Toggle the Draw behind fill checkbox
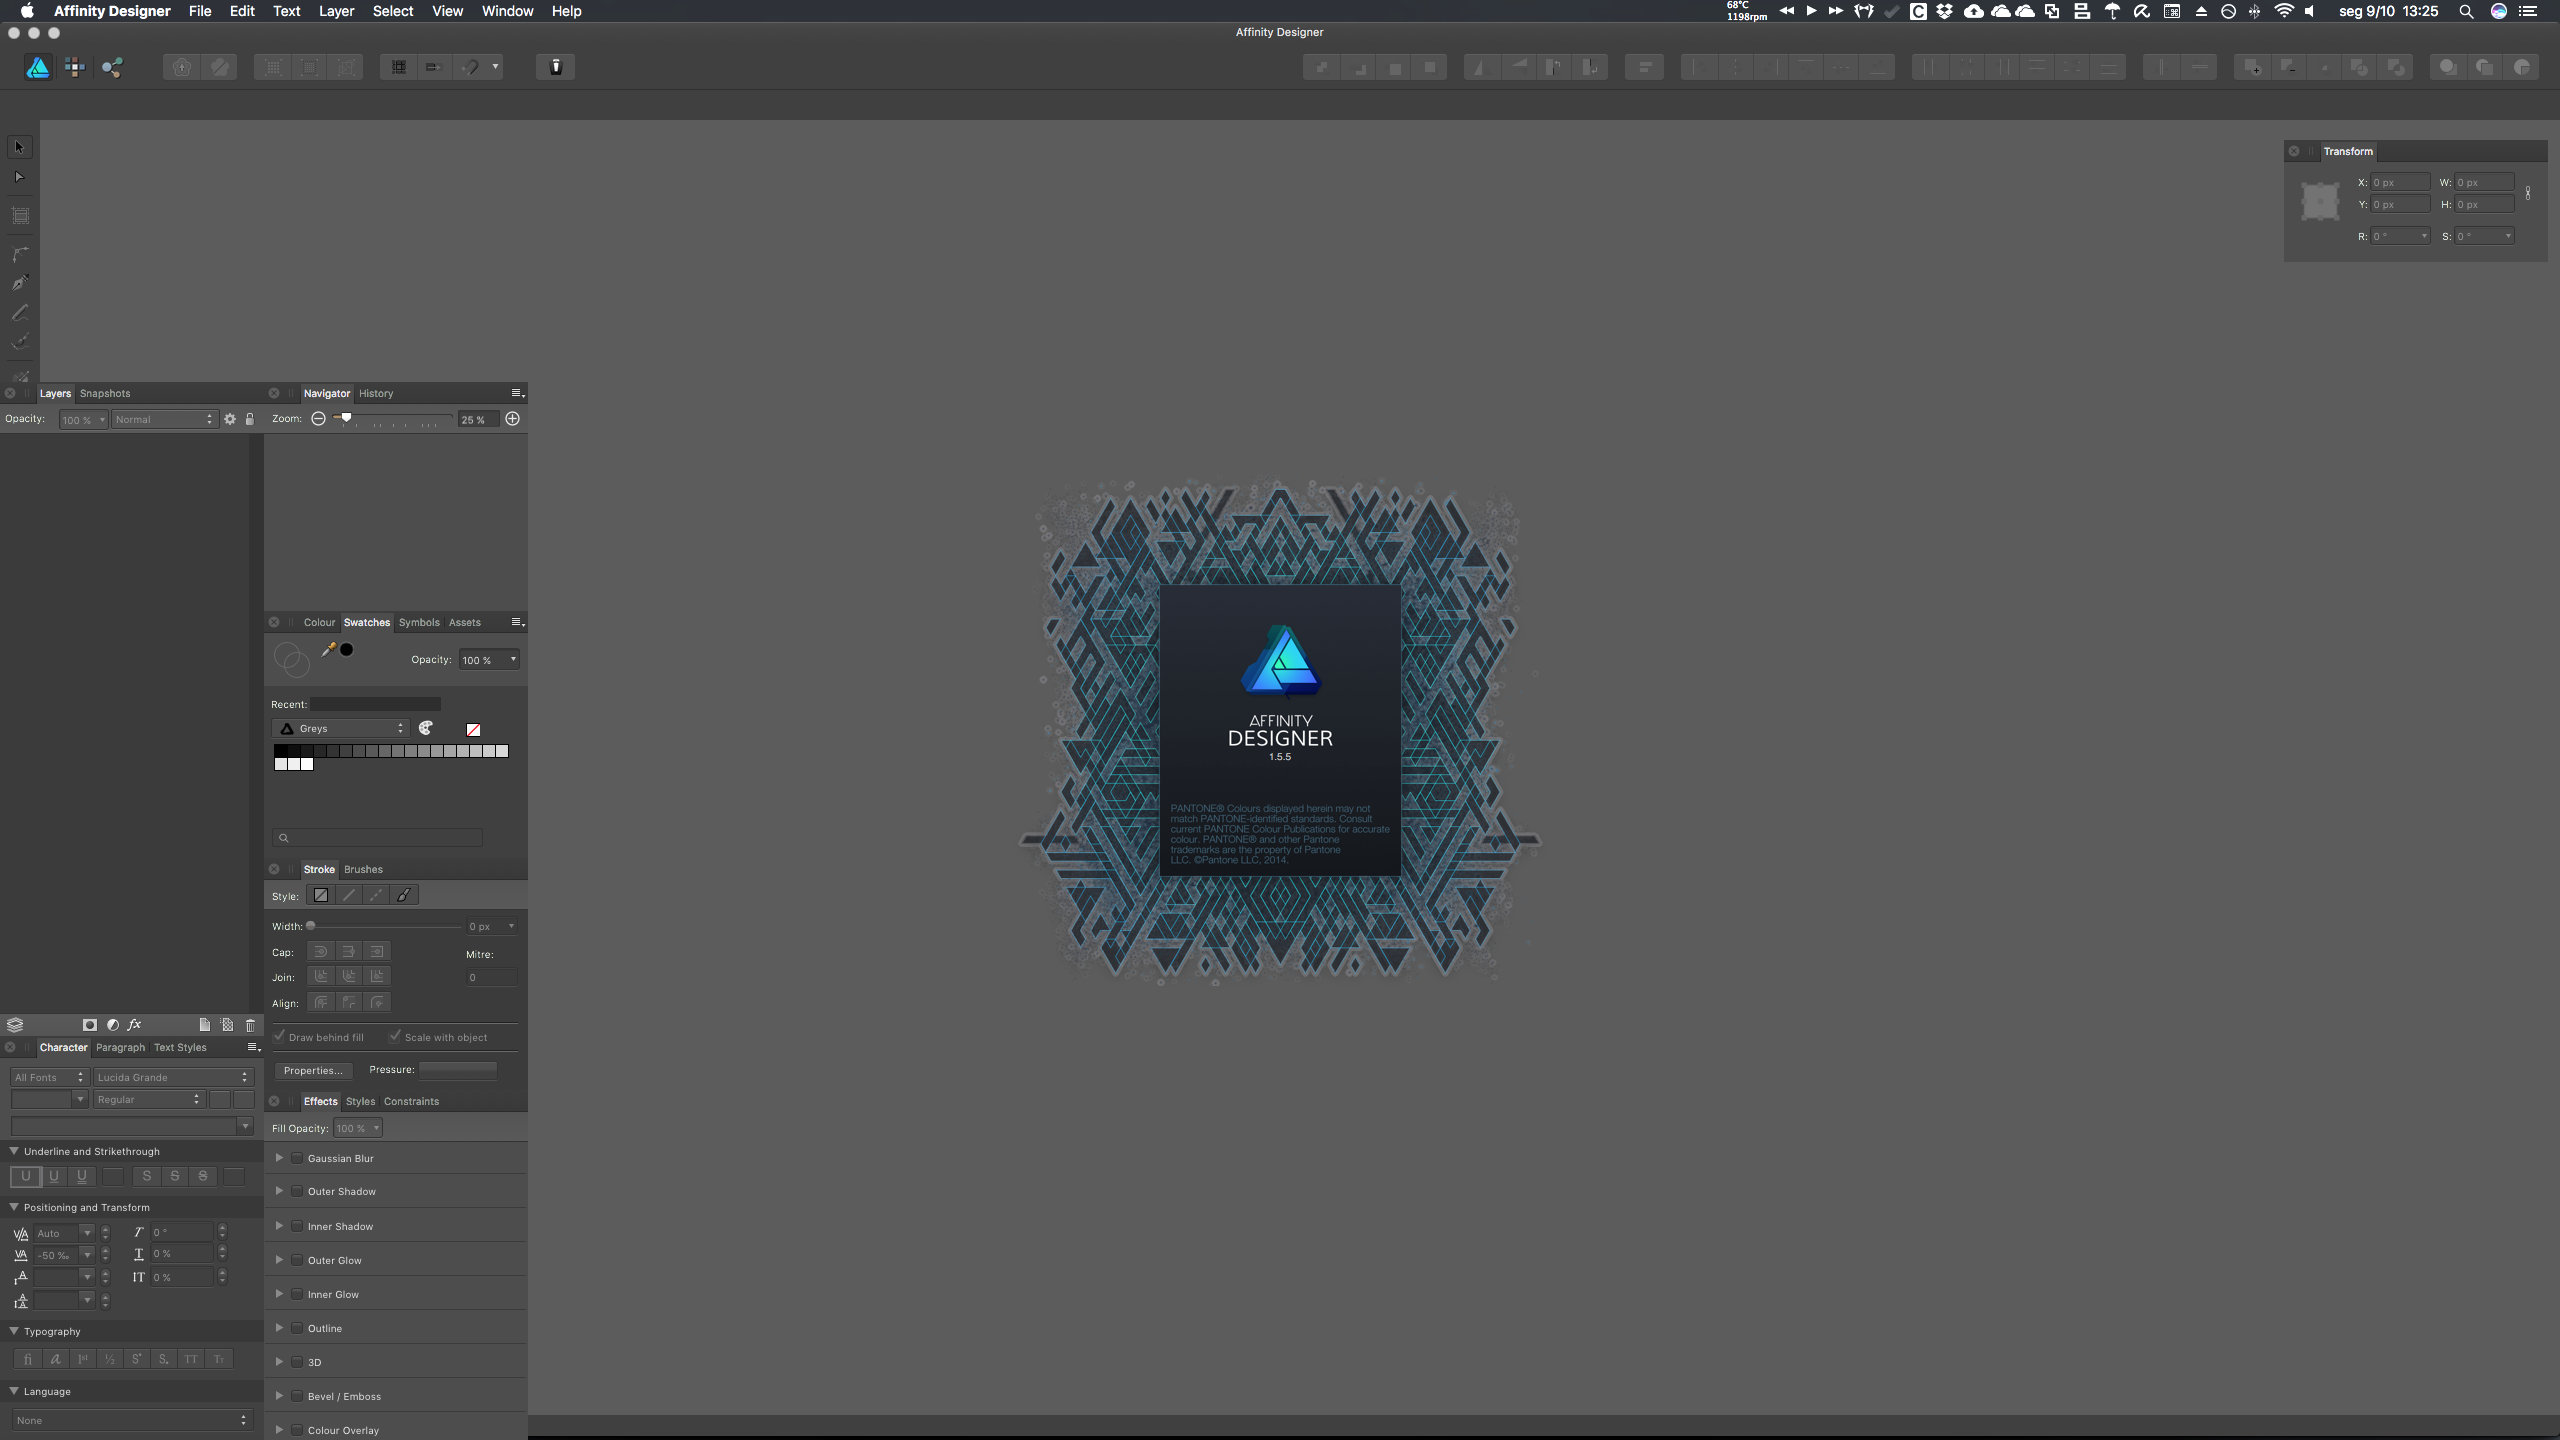The width and height of the screenshot is (2560, 1440). coord(280,1036)
